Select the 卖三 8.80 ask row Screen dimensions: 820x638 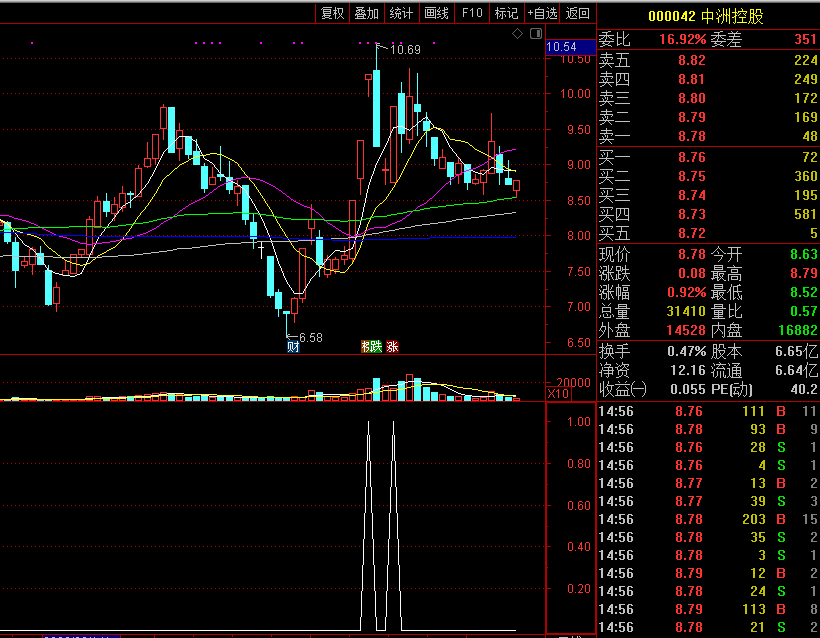click(708, 98)
